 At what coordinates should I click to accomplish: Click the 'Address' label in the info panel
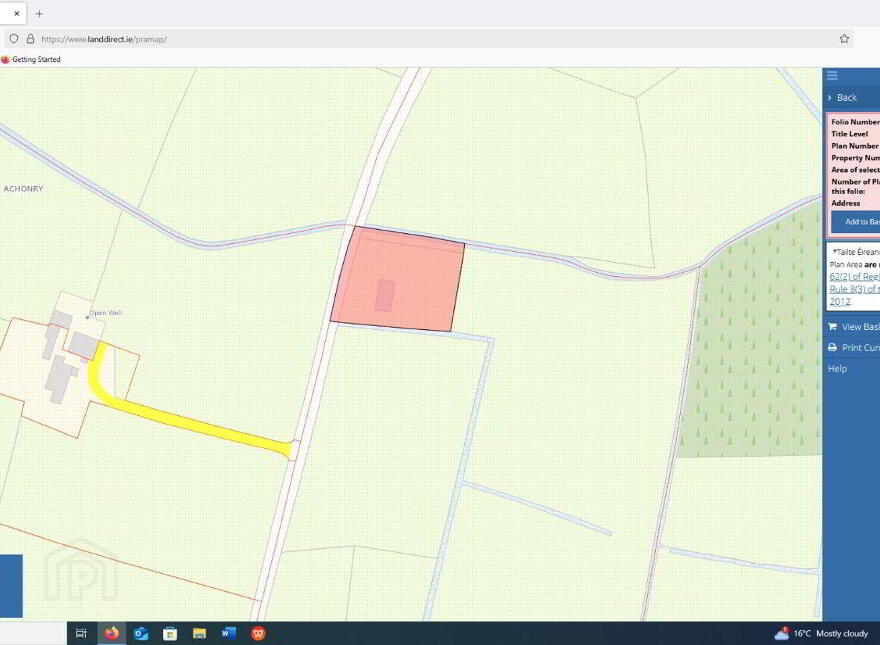pos(846,203)
